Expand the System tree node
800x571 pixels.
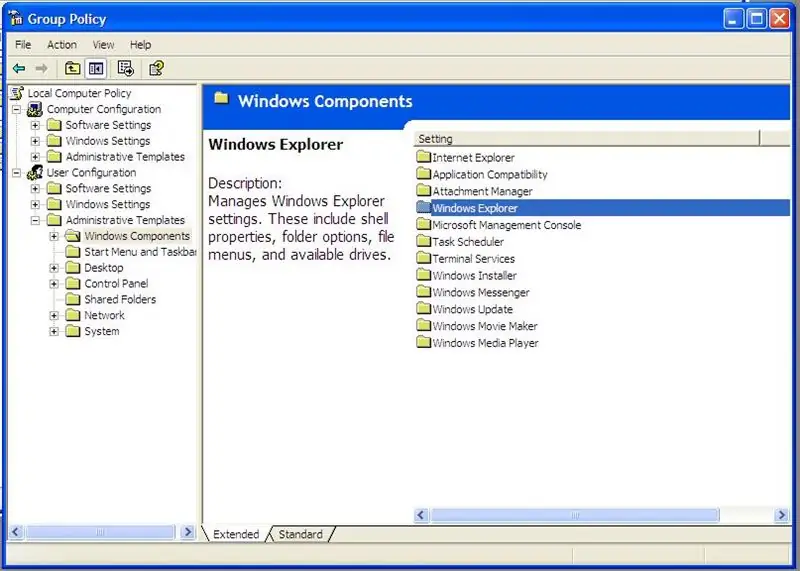(54, 331)
